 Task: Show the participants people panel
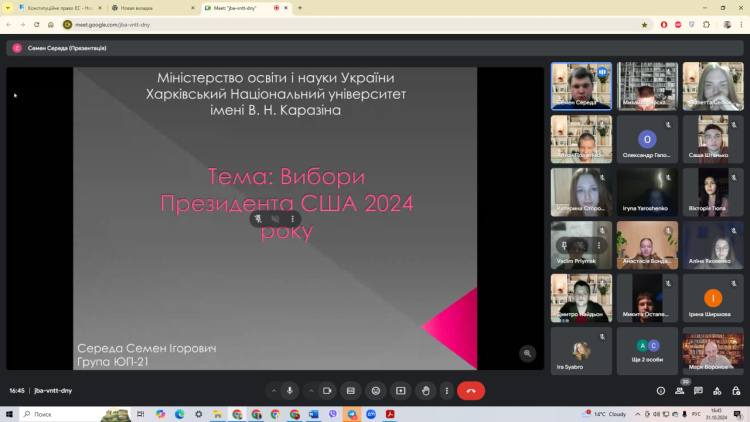coord(679,391)
